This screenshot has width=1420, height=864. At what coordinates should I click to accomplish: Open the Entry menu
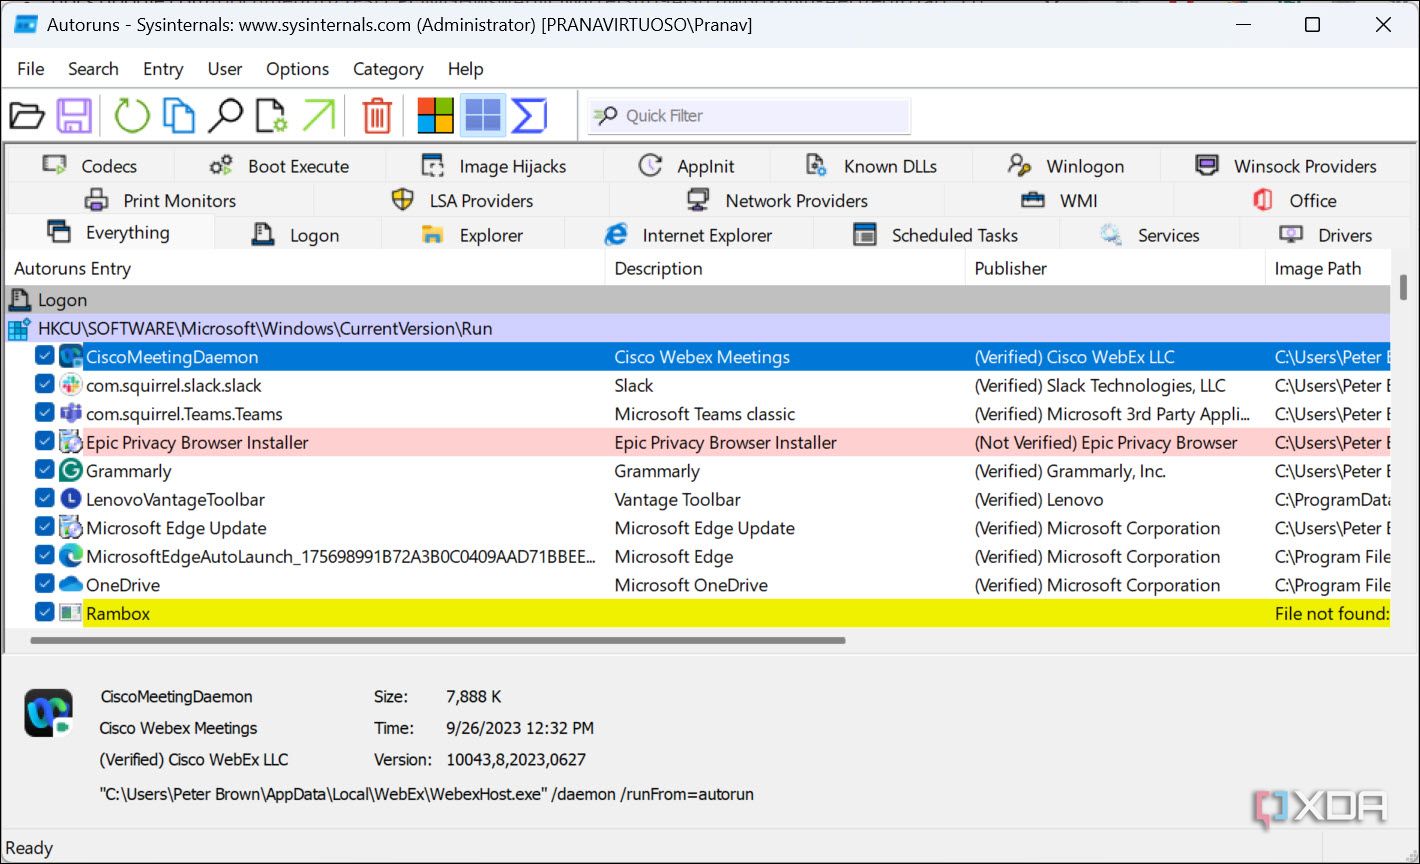162,69
